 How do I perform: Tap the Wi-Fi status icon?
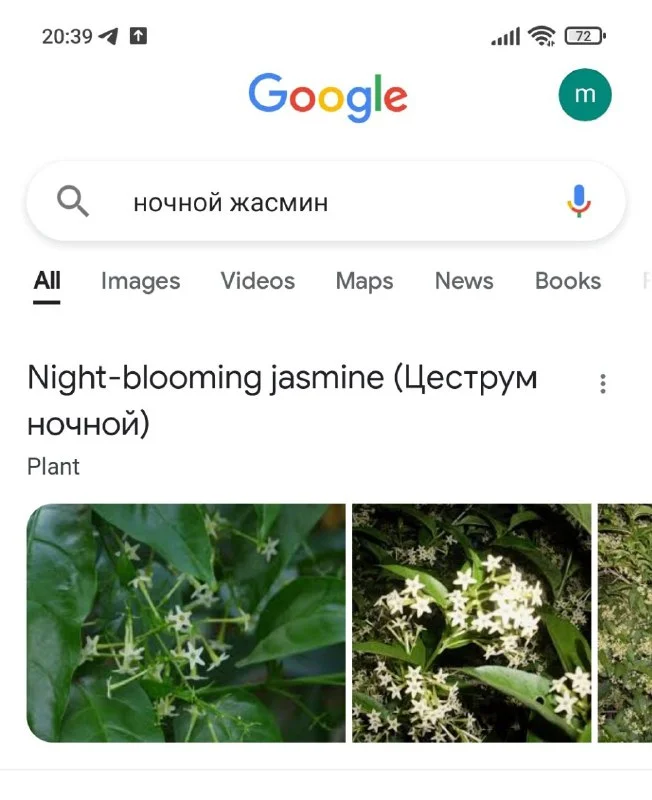pyautogui.click(x=541, y=36)
